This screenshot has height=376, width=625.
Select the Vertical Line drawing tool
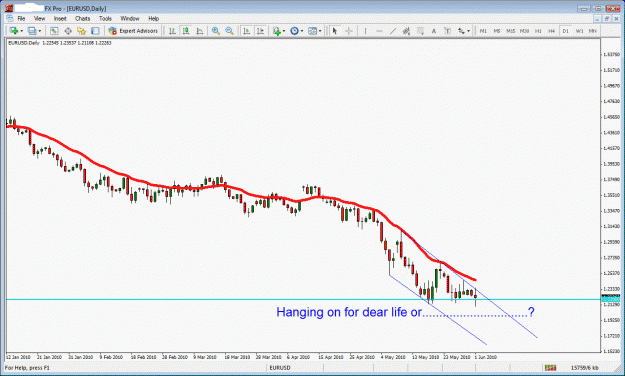pos(365,31)
